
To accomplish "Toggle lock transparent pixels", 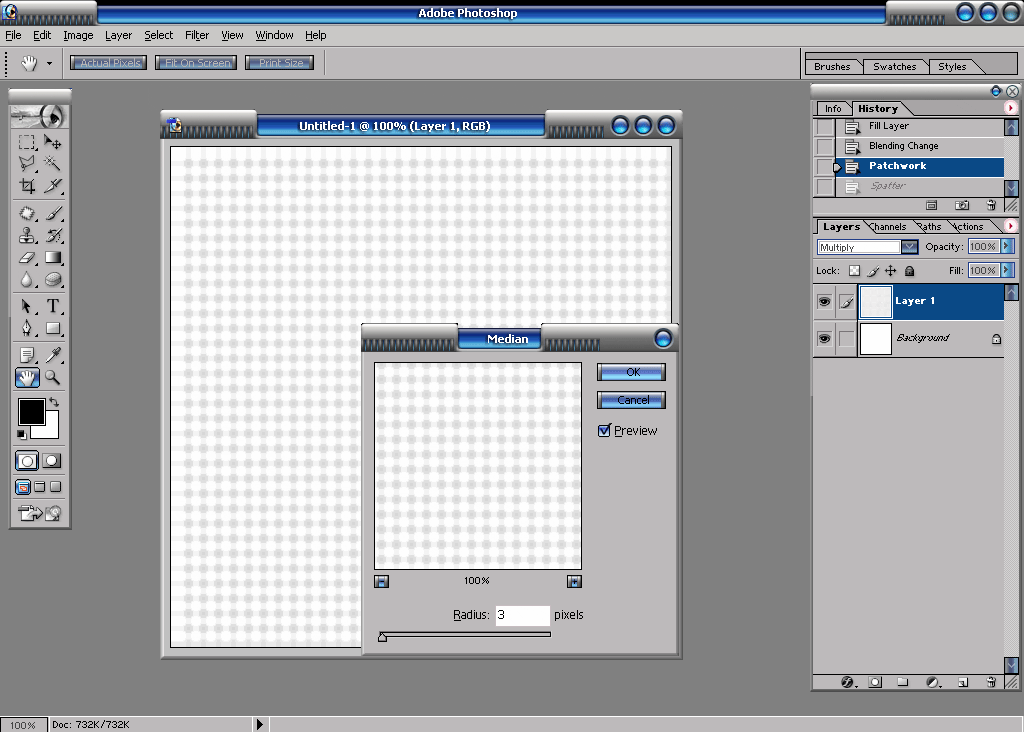I will tap(854, 270).
